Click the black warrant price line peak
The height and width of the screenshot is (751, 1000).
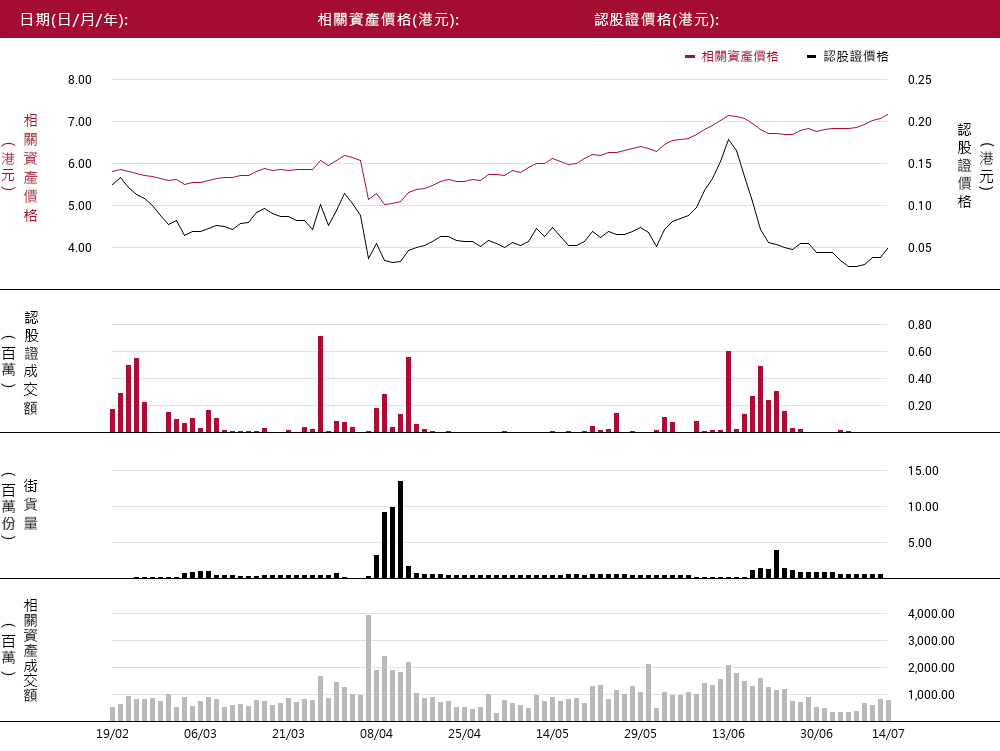tap(728, 140)
